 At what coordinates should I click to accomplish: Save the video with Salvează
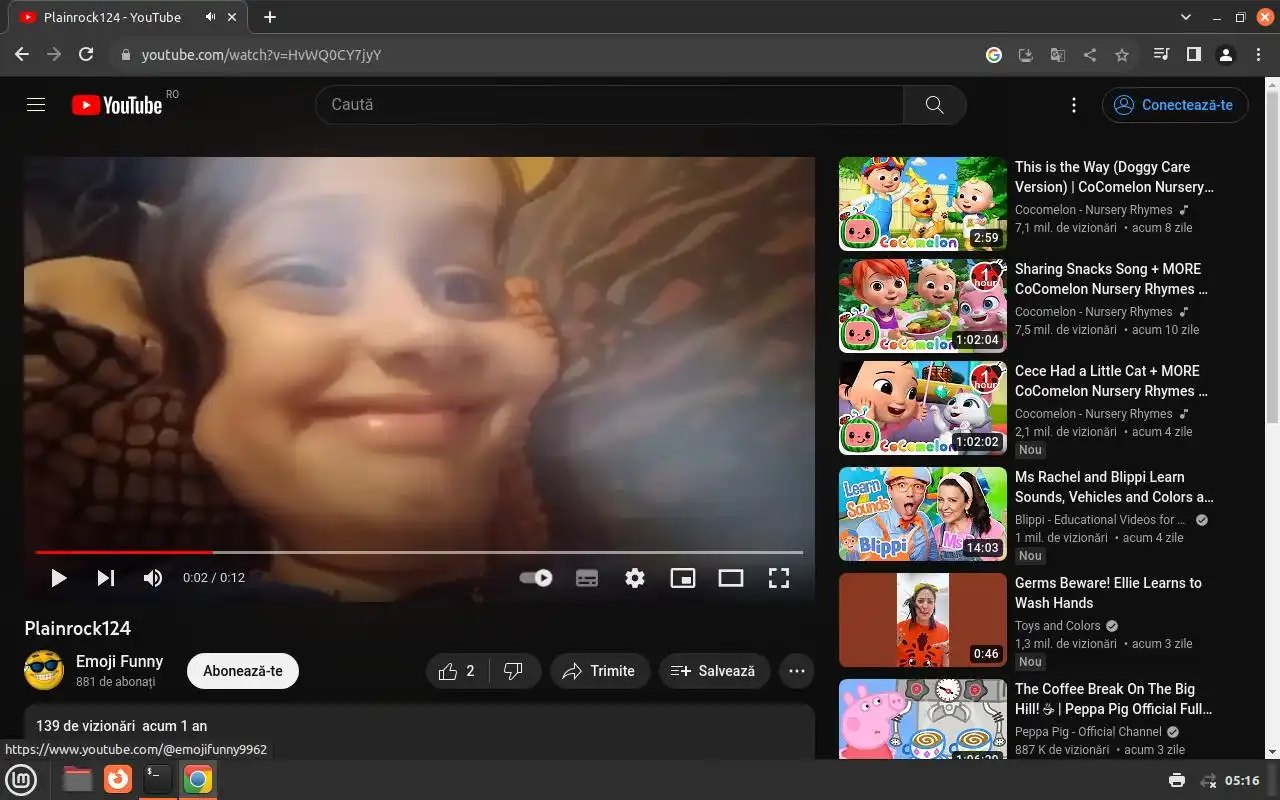pyautogui.click(x=714, y=671)
